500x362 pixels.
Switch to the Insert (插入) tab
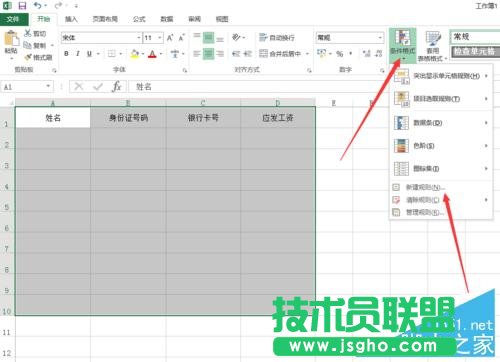click(71, 19)
